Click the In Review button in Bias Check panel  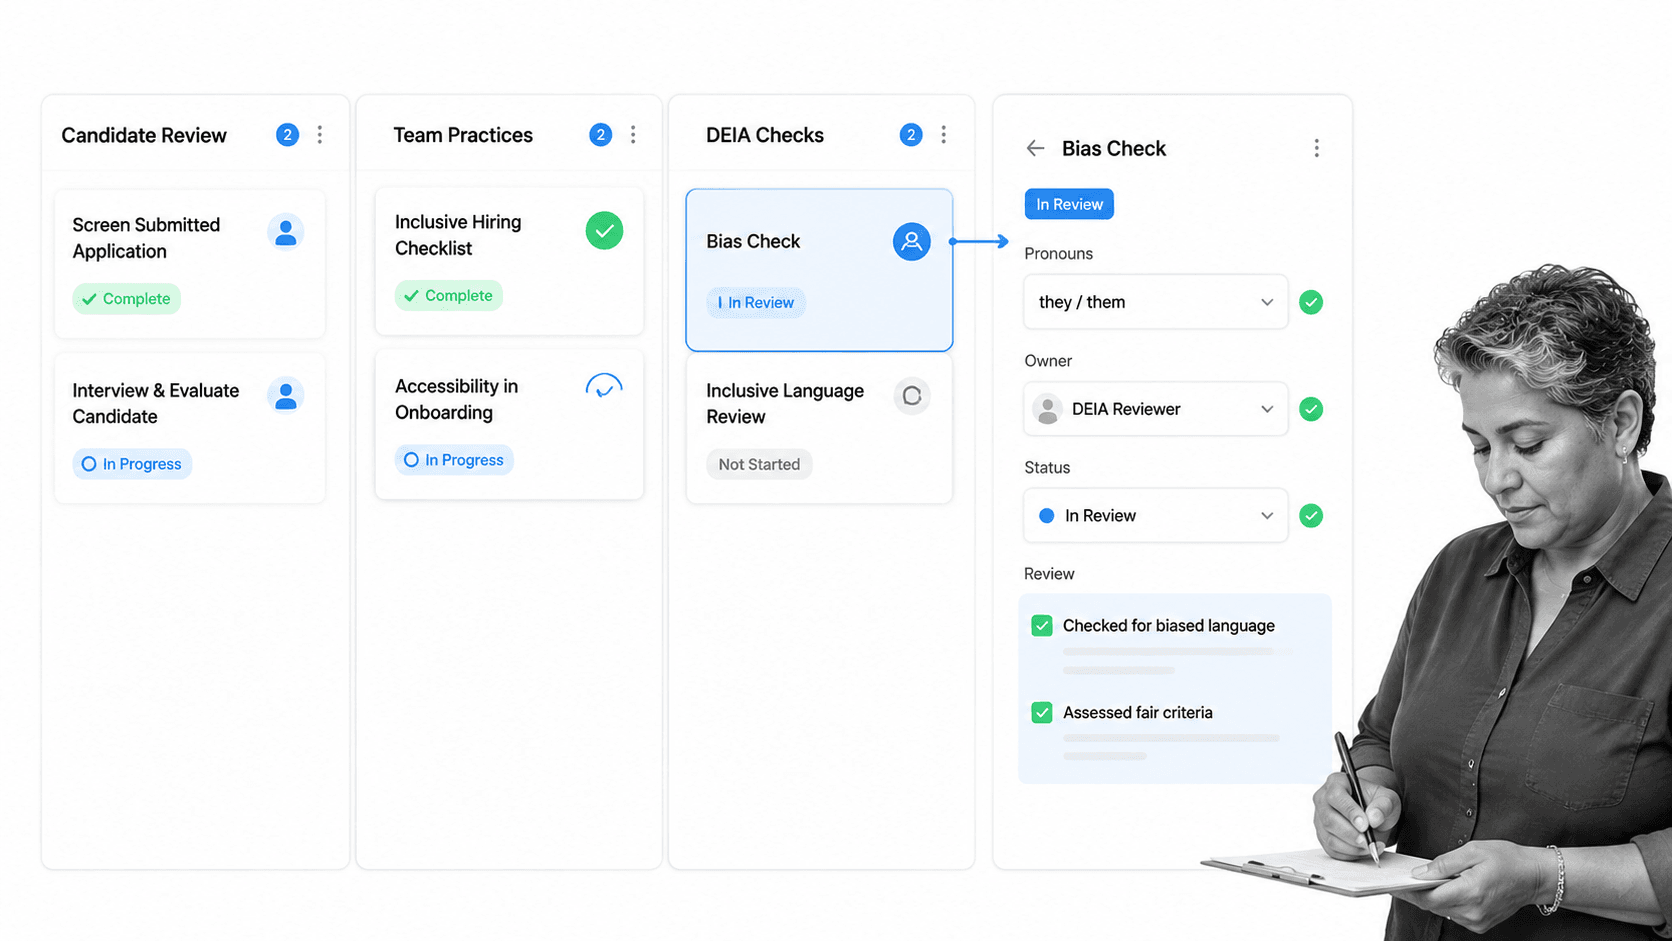(1069, 204)
